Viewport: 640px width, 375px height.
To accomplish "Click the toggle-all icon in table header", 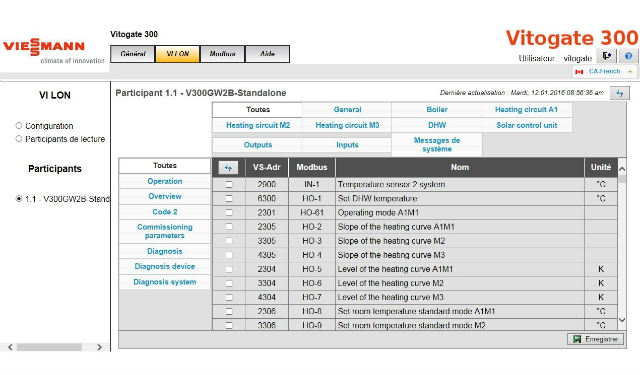I will (228, 168).
